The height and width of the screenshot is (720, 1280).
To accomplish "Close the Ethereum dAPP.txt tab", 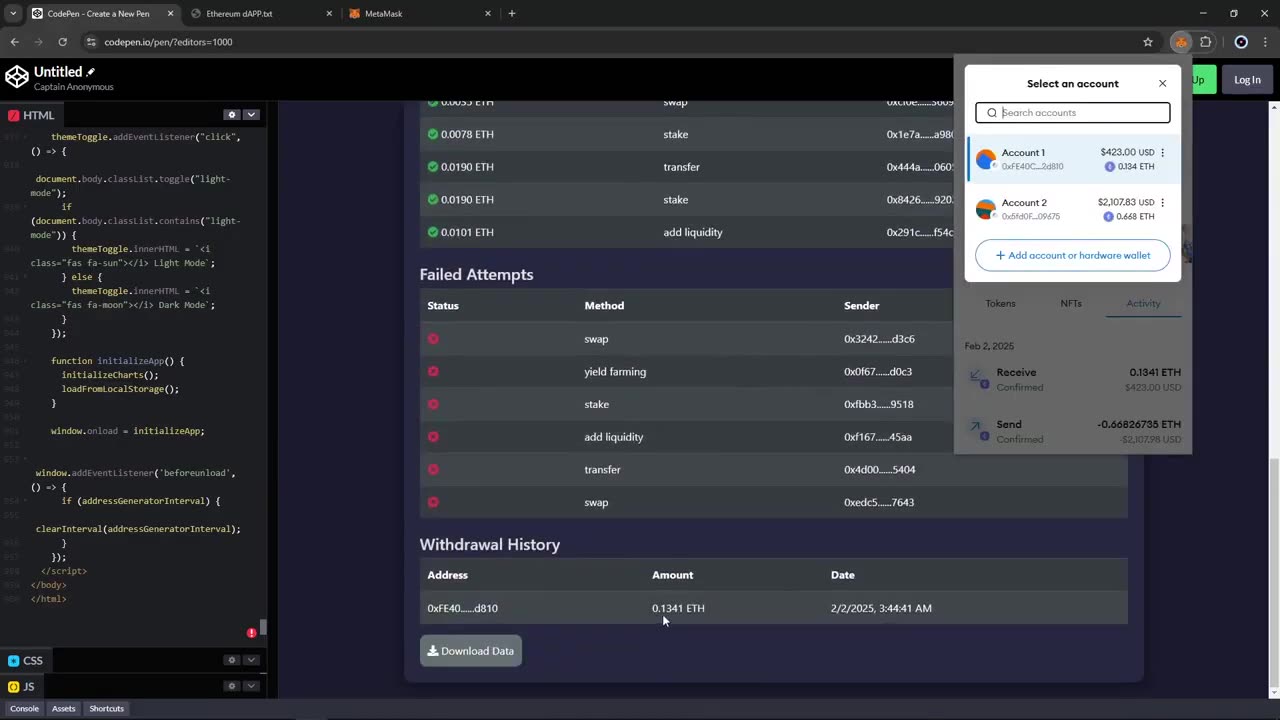I will pyautogui.click(x=329, y=14).
